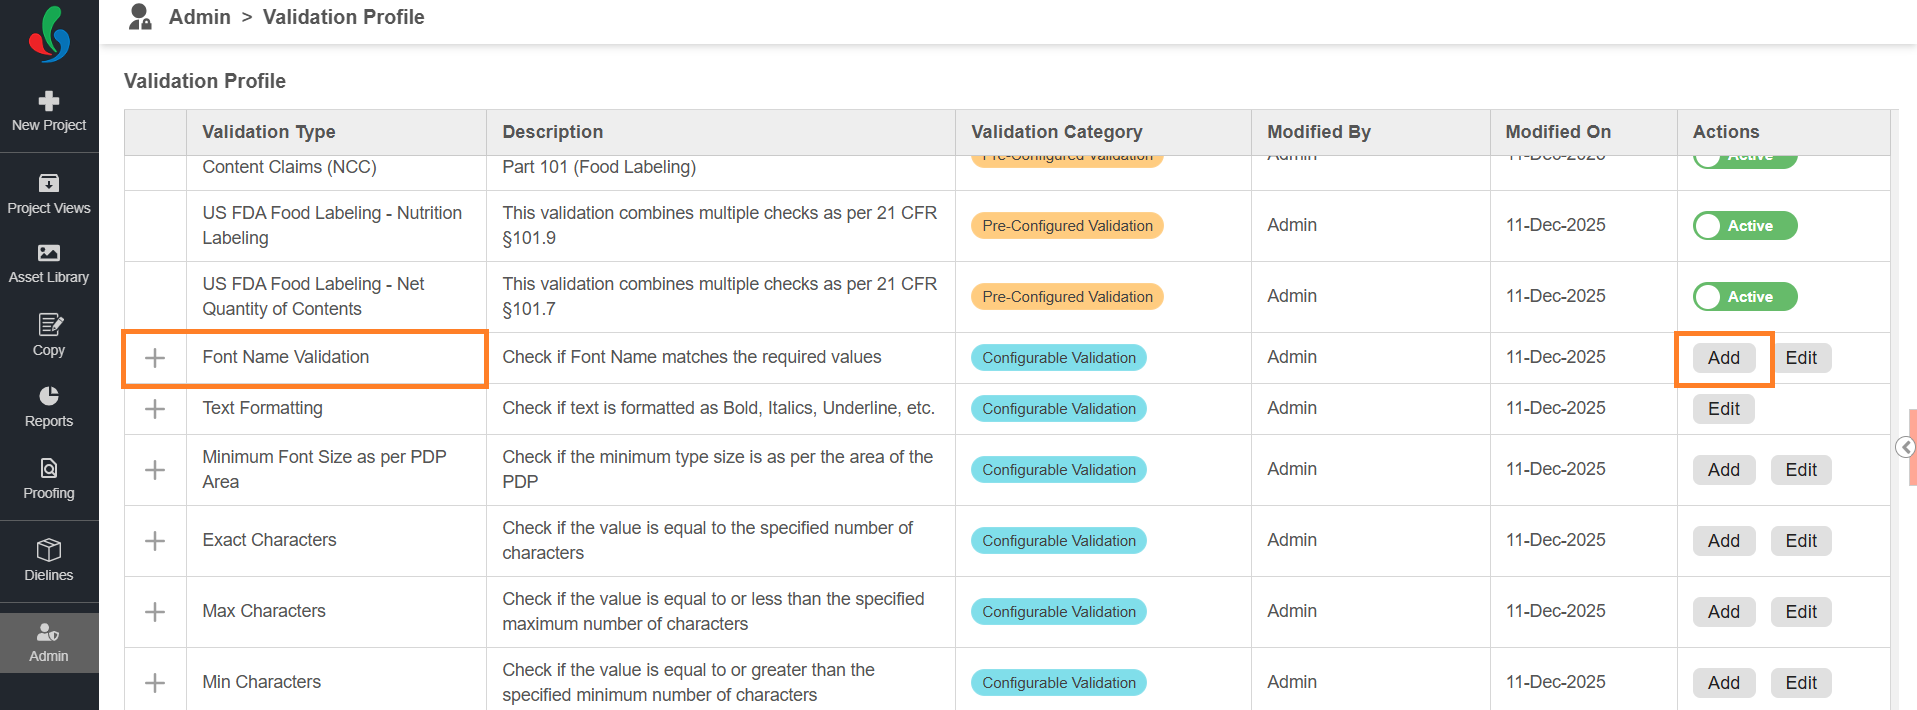Click Edit for Text Formatting

click(1724, 409)
